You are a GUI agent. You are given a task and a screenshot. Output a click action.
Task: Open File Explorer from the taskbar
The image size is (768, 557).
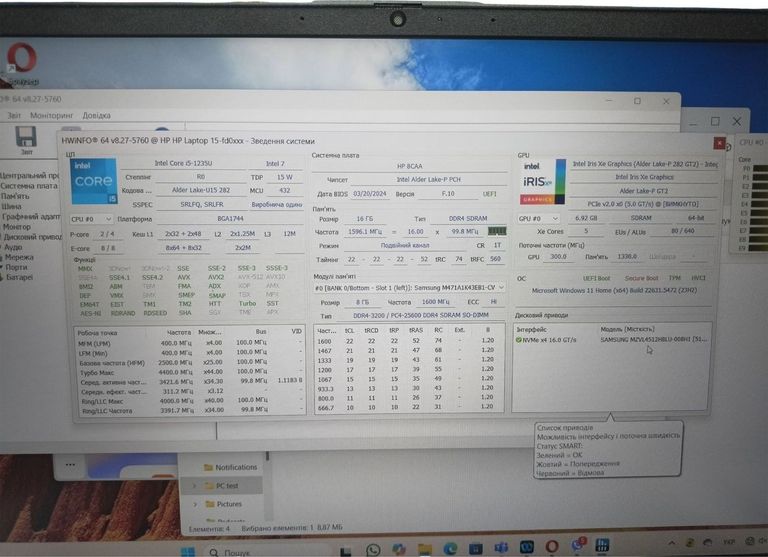click(425, 549)
